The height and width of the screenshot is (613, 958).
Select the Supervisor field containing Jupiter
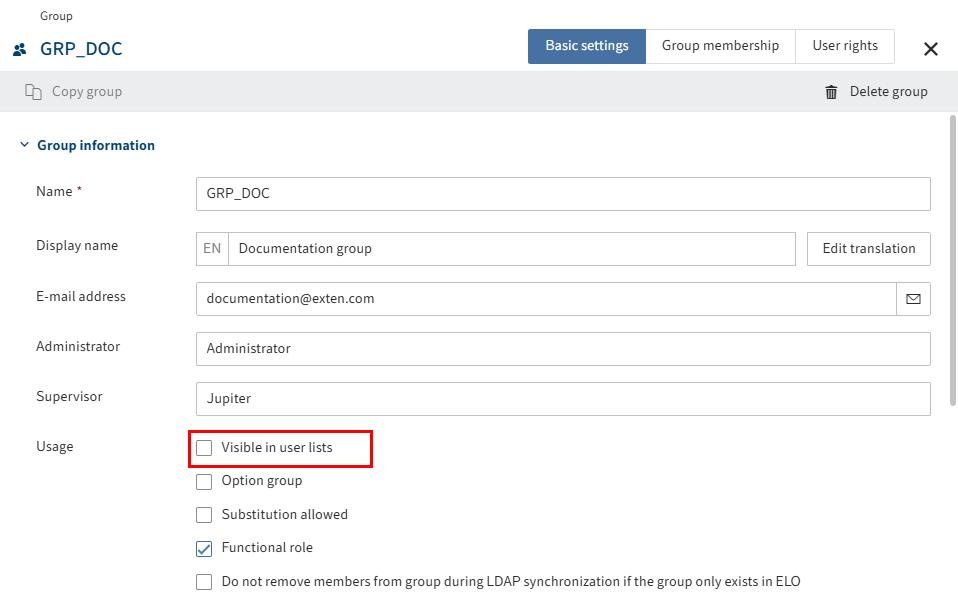[x=562, y=398]
